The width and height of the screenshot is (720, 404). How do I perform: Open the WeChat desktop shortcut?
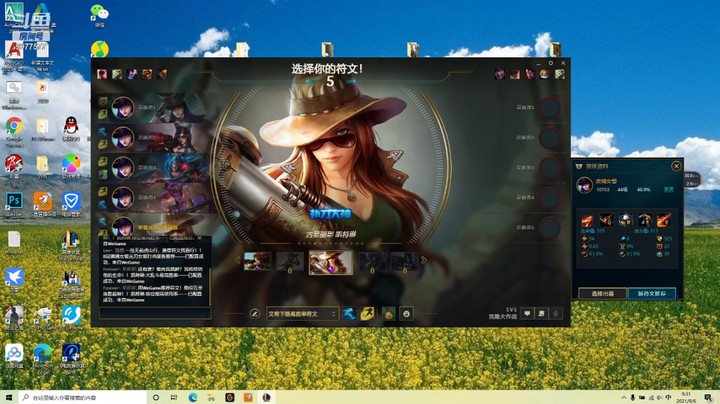pyautogui.click(x=99, y=15)
